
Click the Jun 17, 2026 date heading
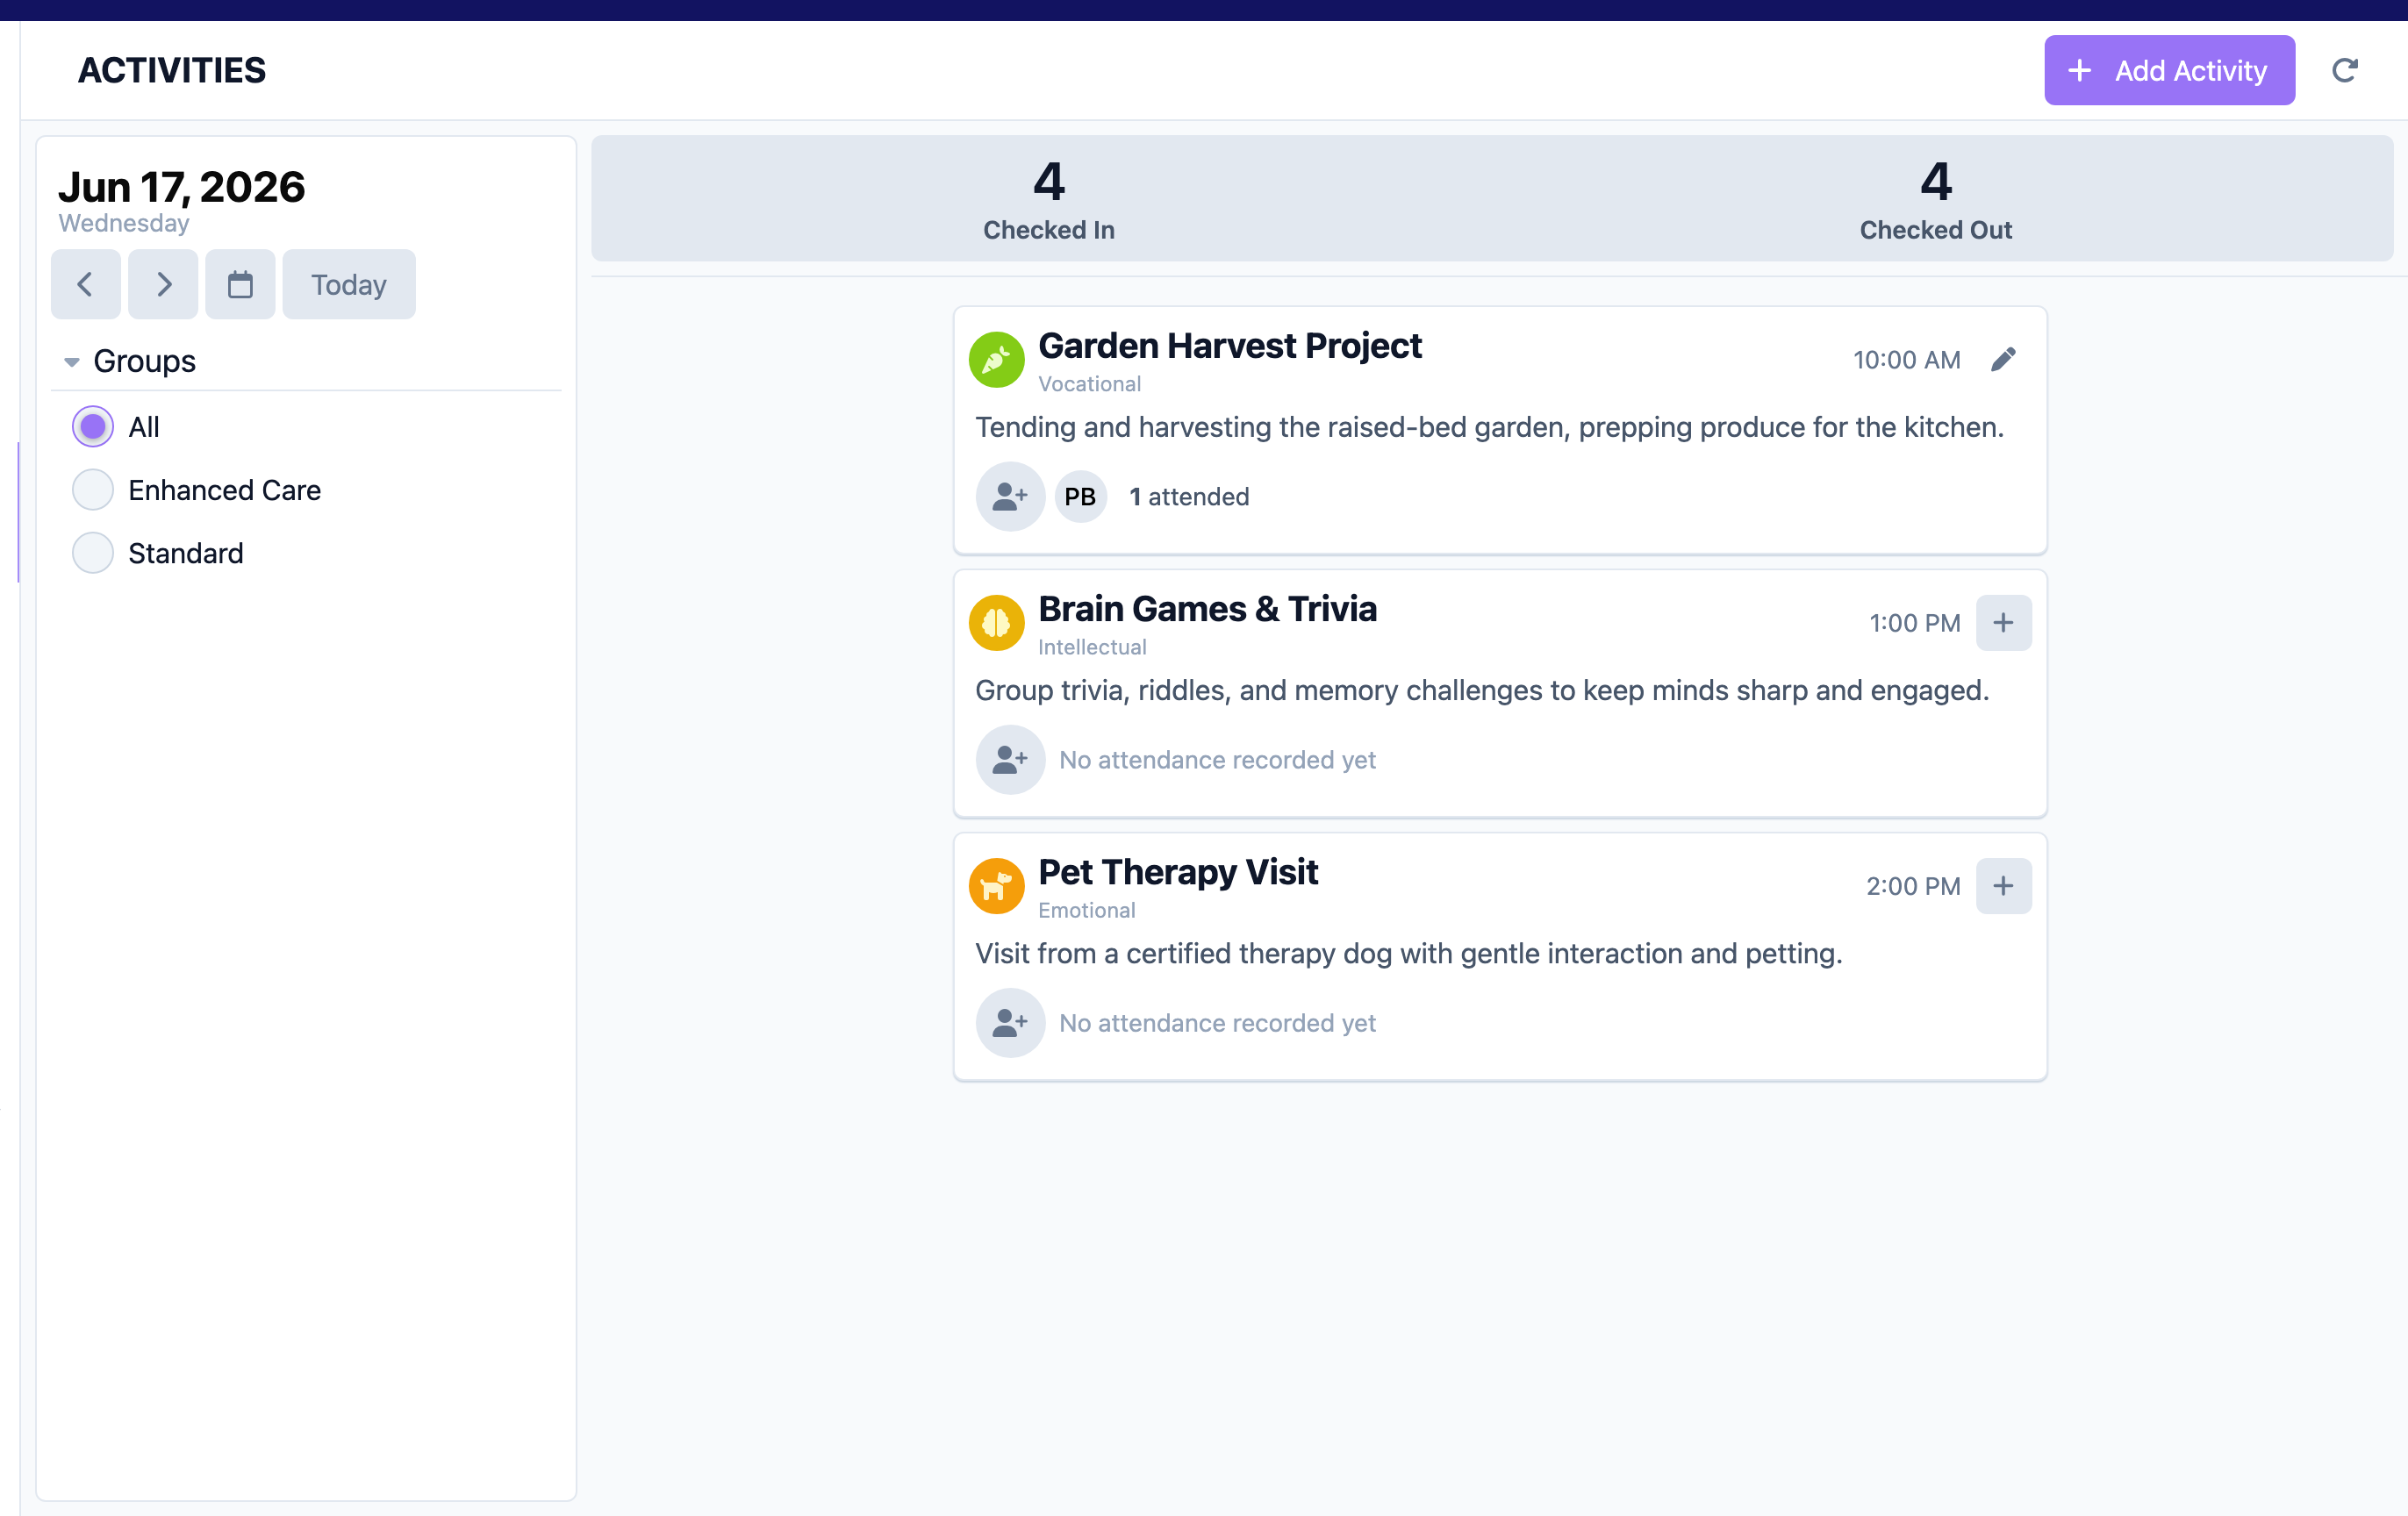pos(181,187)
